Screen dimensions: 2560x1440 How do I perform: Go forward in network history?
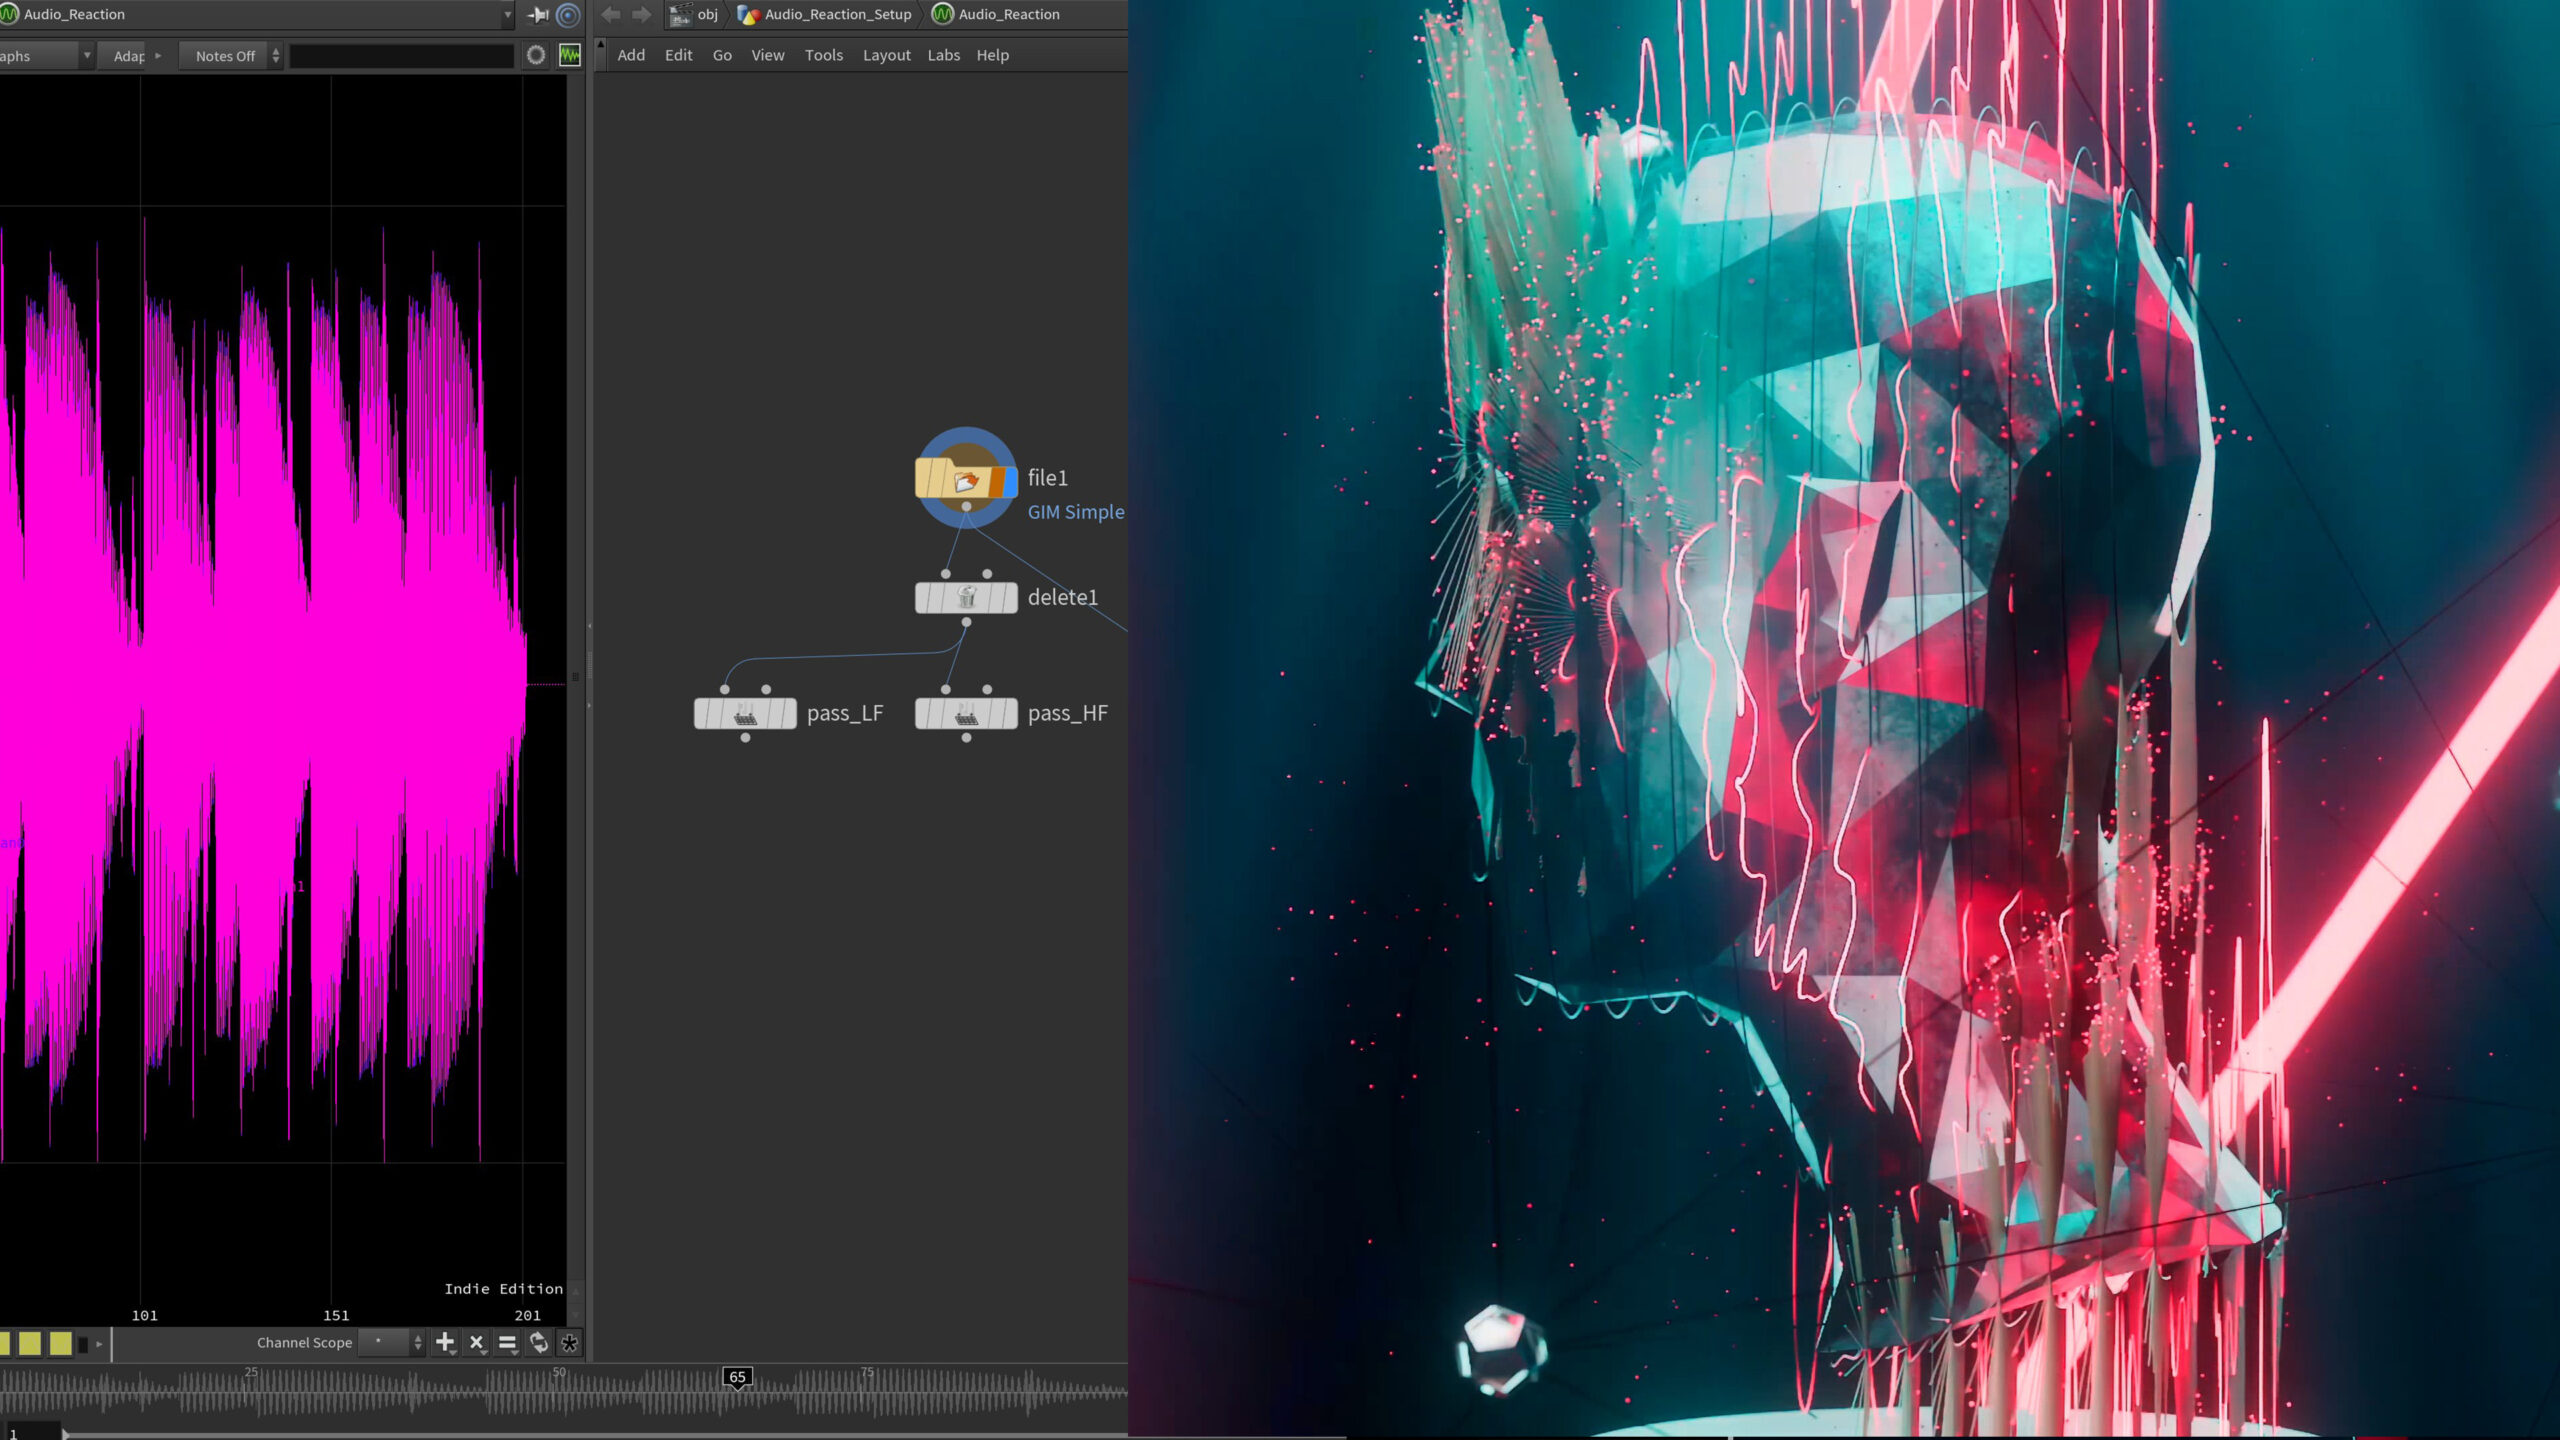coord(642,14)
